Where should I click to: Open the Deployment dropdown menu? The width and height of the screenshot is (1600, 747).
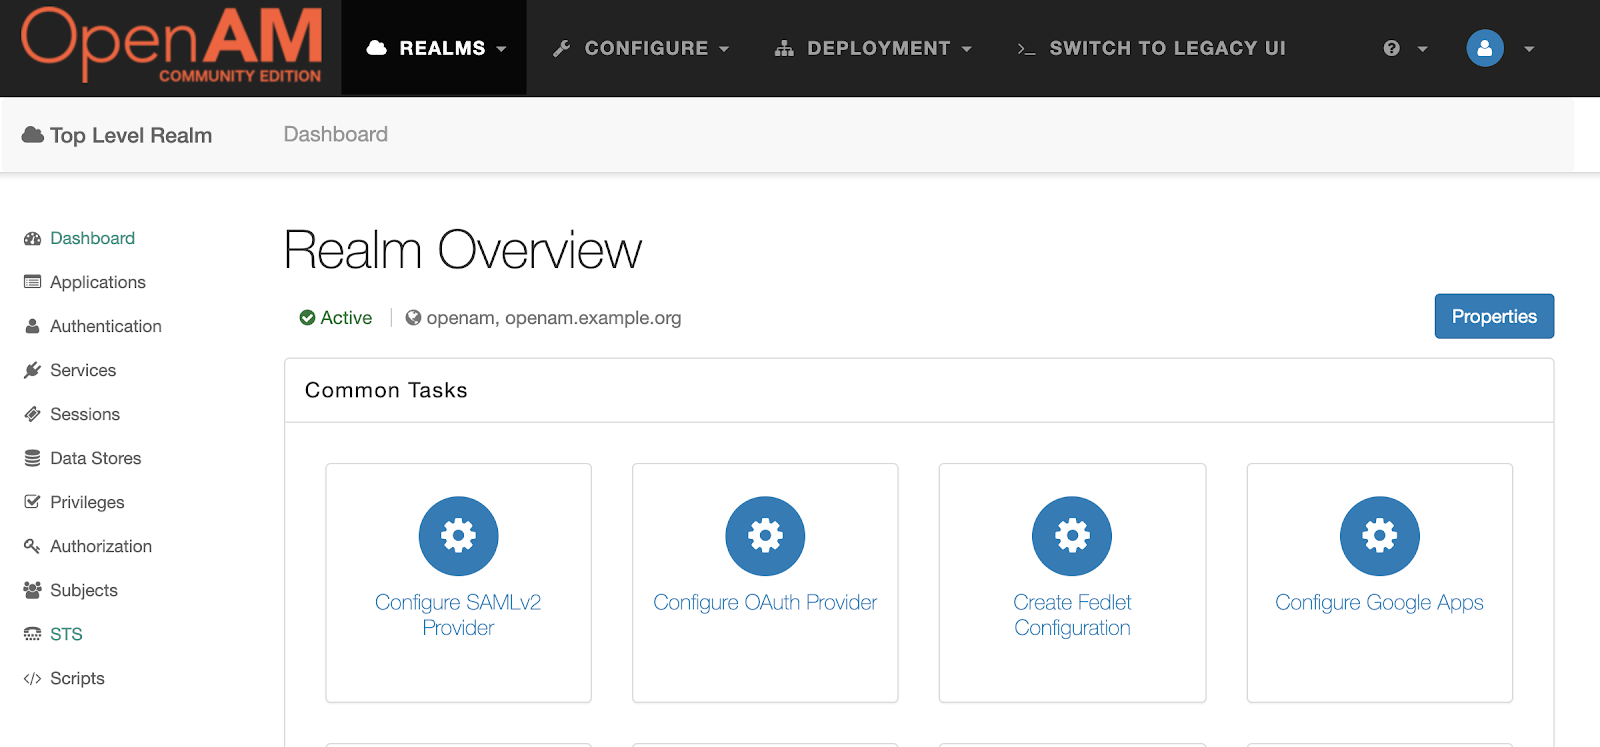click(x=873, y=48)
